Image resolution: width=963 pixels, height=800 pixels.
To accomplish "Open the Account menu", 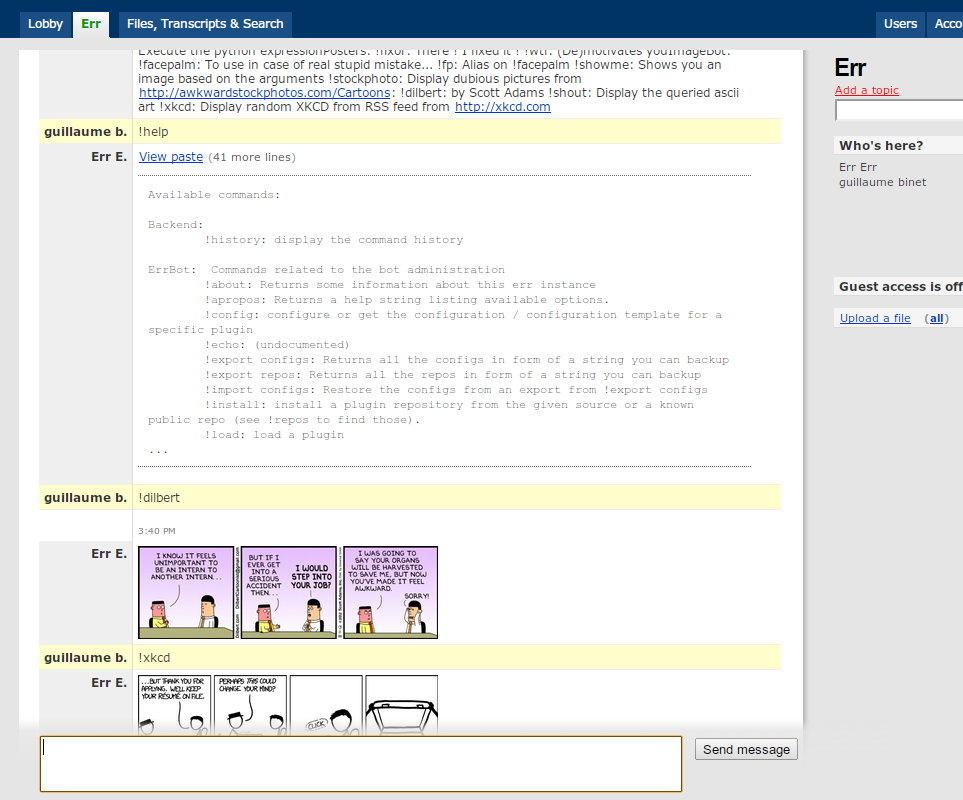I will (949, 23).
